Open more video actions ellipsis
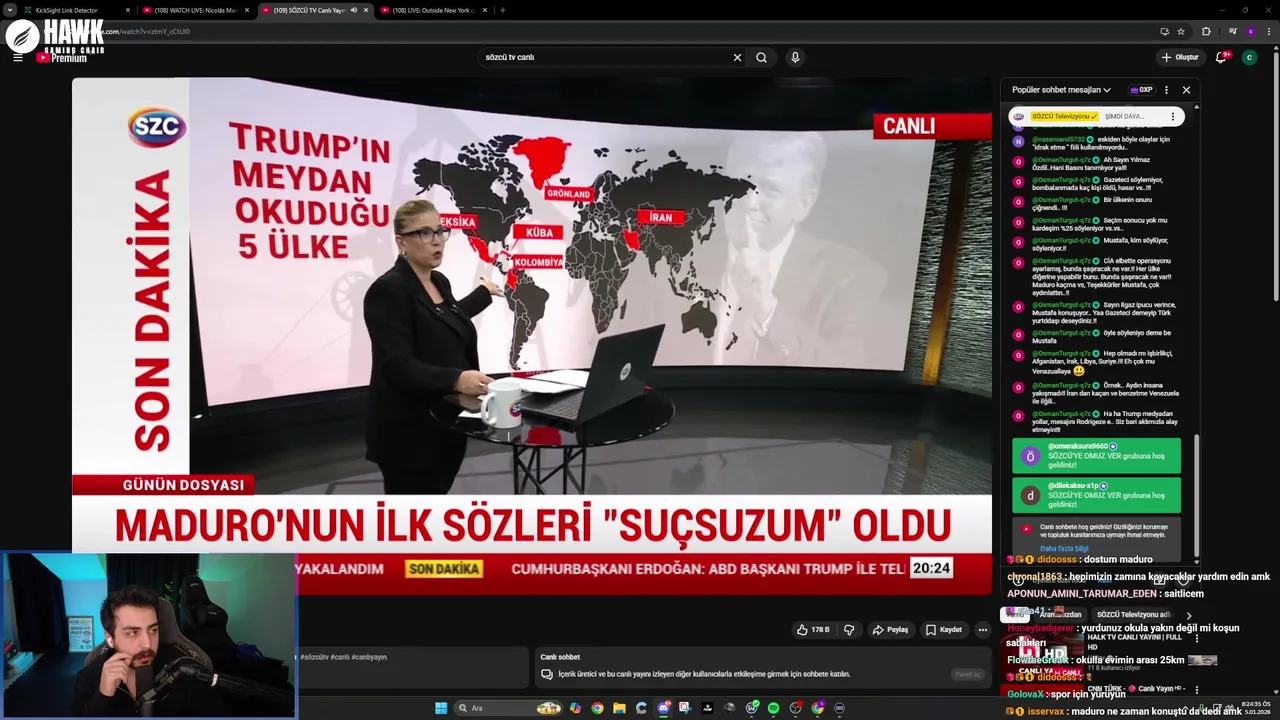The height and width of the screenshot is (720, 1280). pyautogui.click(x=982, y=630)
